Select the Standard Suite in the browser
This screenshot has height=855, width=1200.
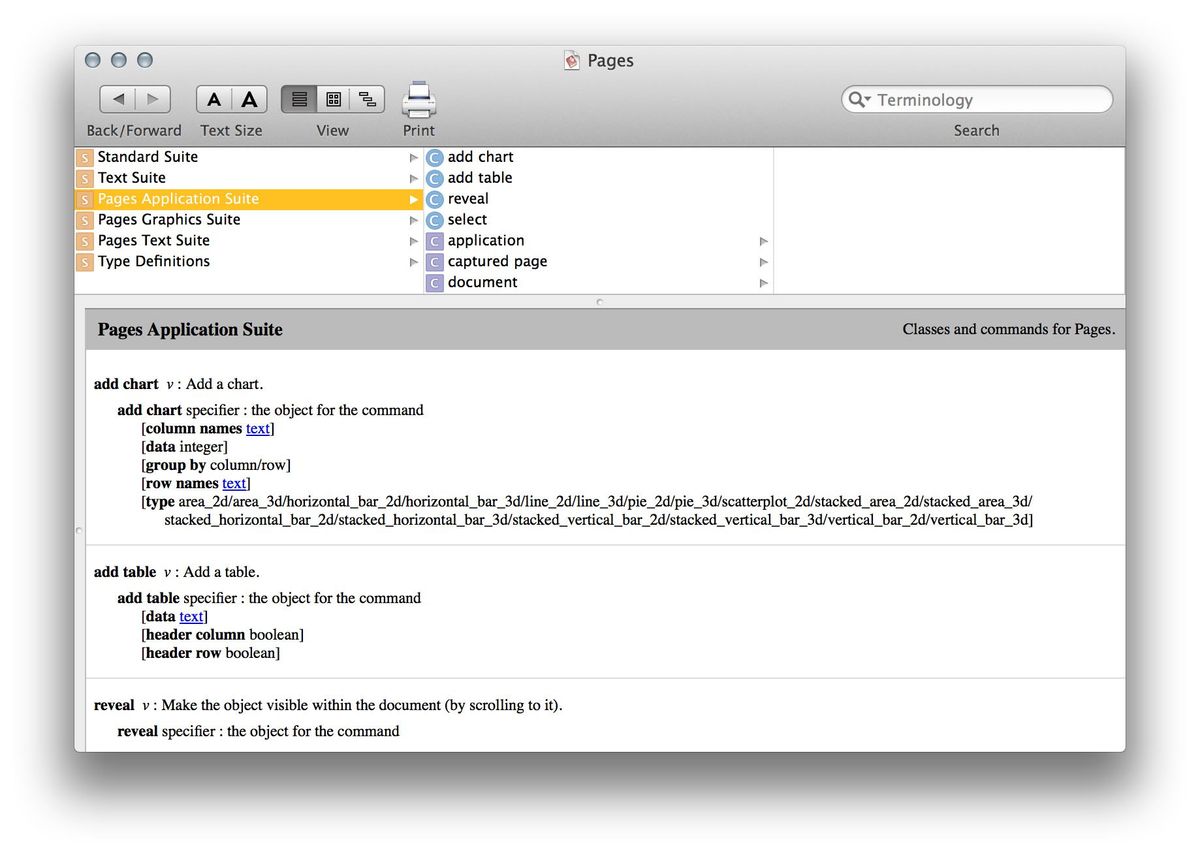[x=147, y=156]
